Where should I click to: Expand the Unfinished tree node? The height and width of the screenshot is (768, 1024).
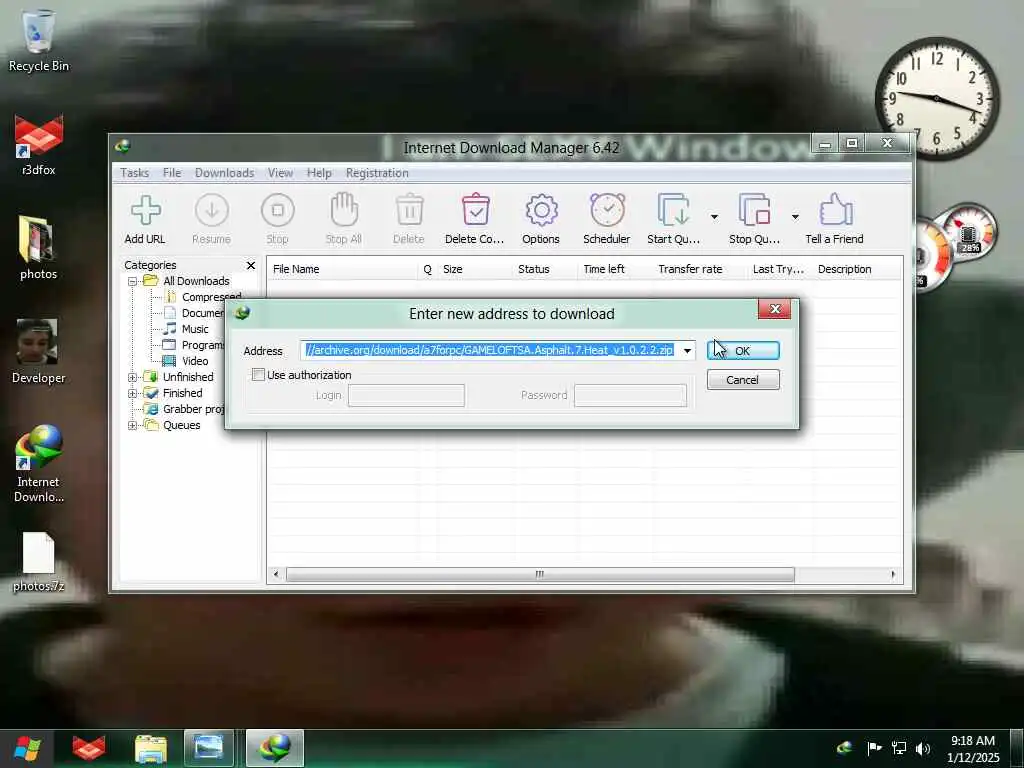(x=132, y=377)
